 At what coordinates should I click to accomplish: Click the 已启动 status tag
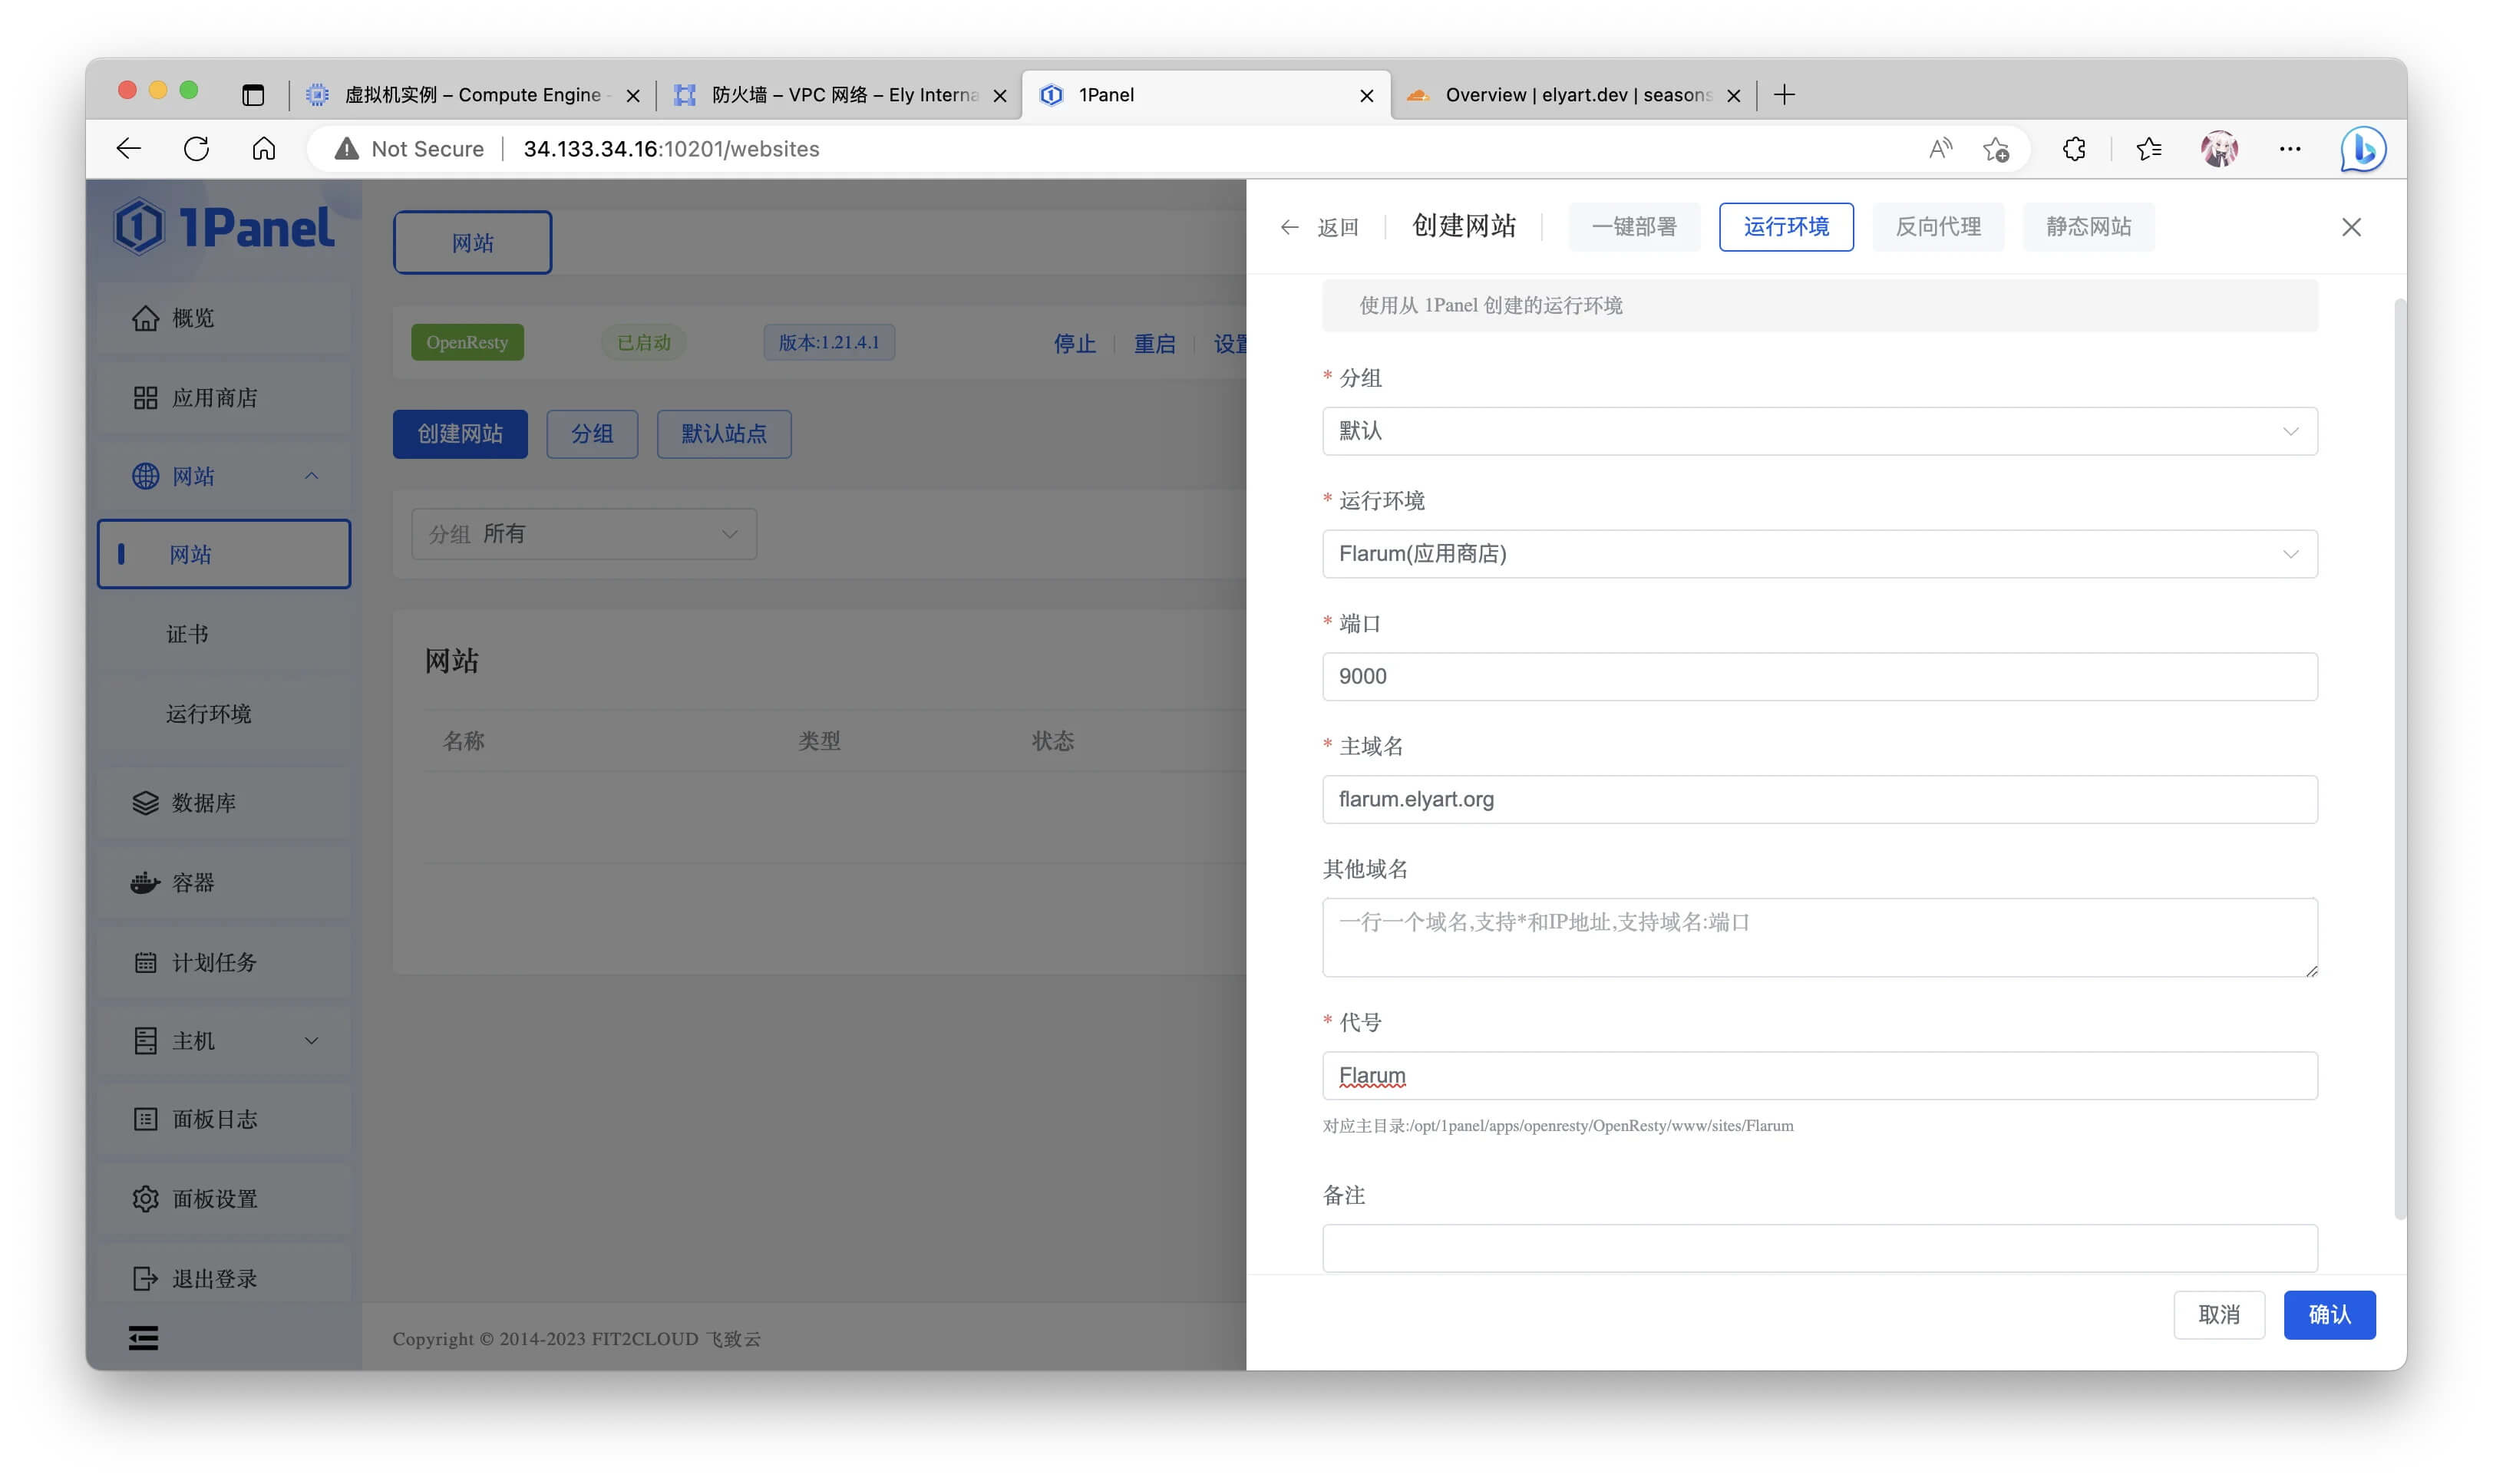tap(643, 342)
